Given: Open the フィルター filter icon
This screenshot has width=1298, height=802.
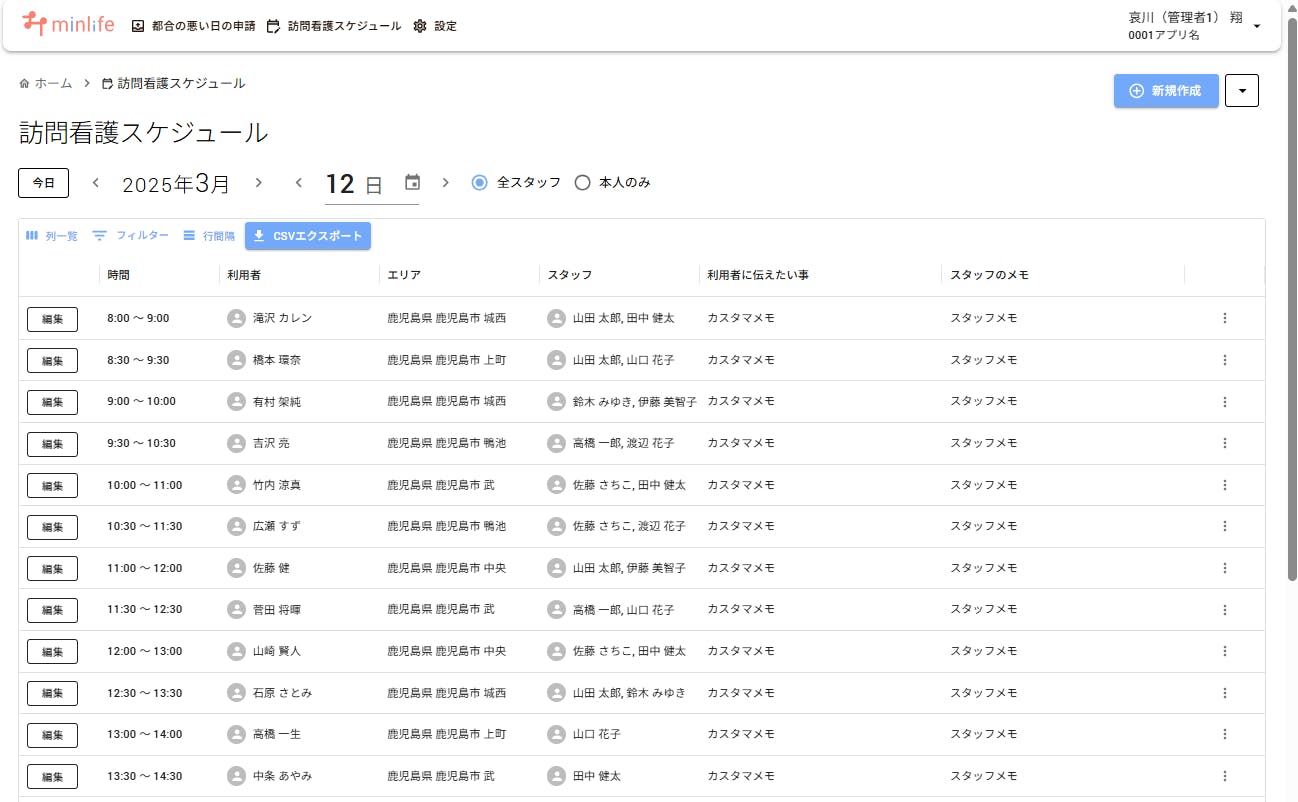Looking at the screenshot, I should [x=100, y=236].
